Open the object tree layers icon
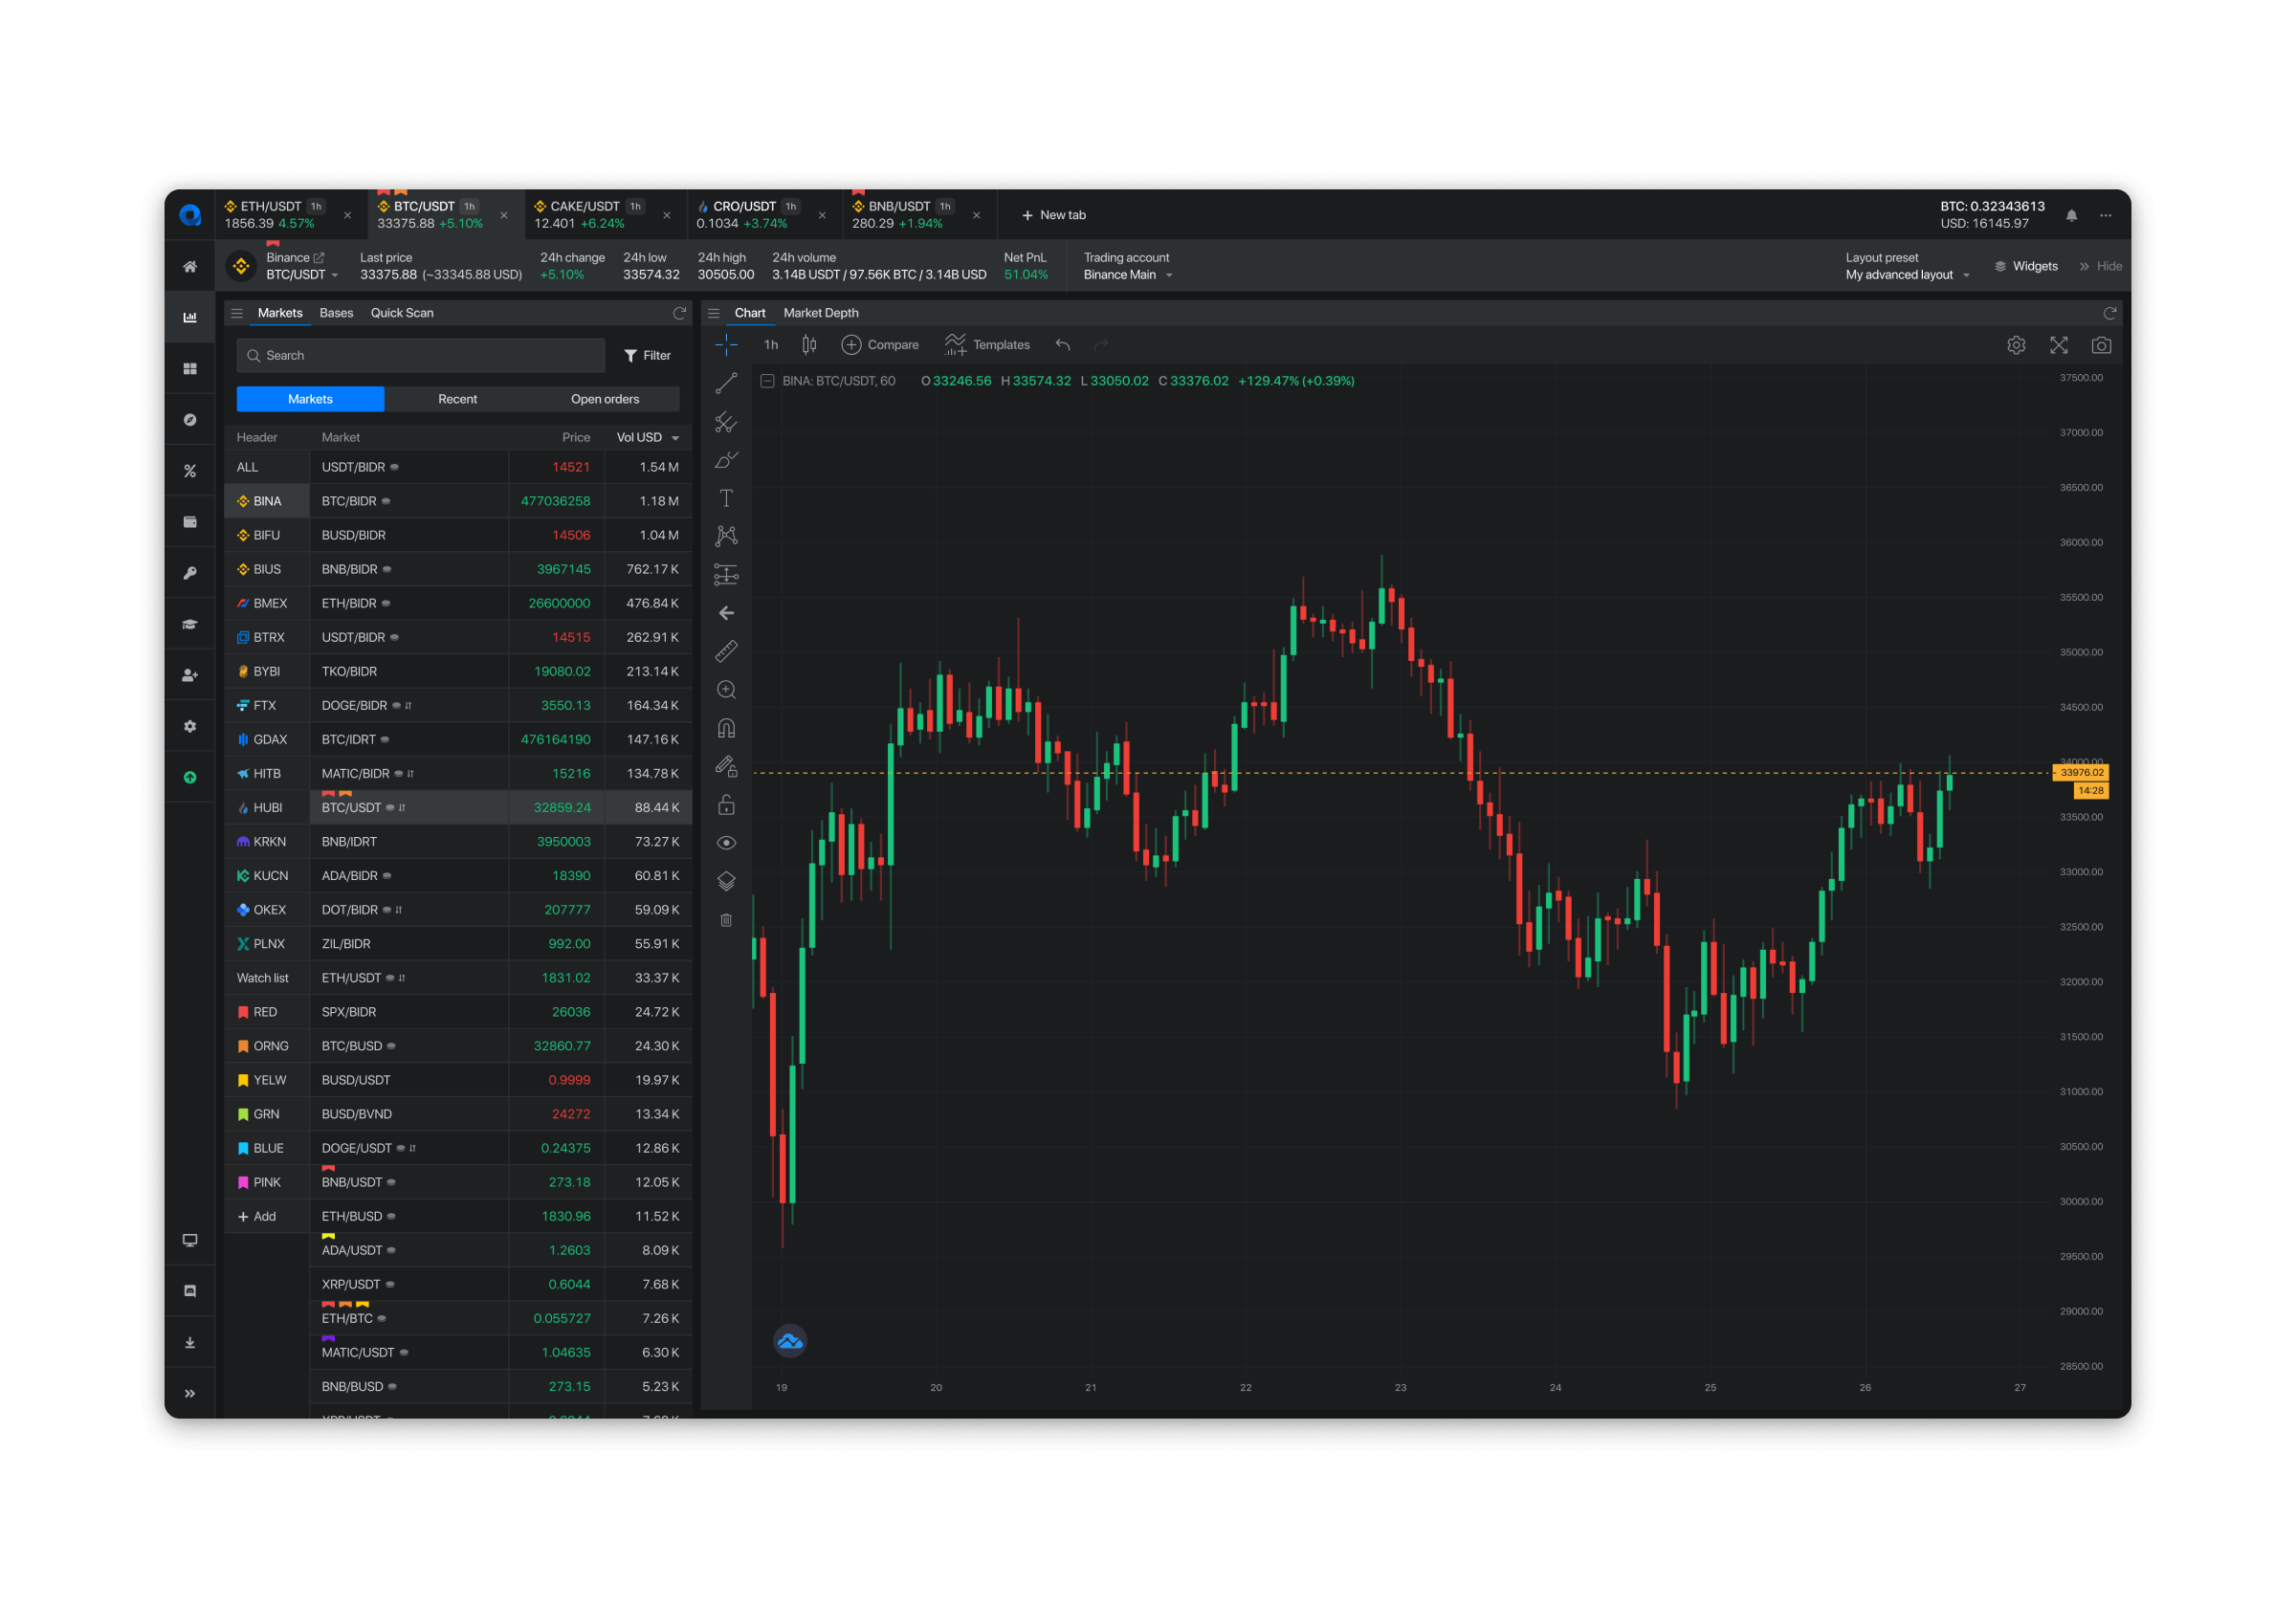 click(x=726, y=881)
